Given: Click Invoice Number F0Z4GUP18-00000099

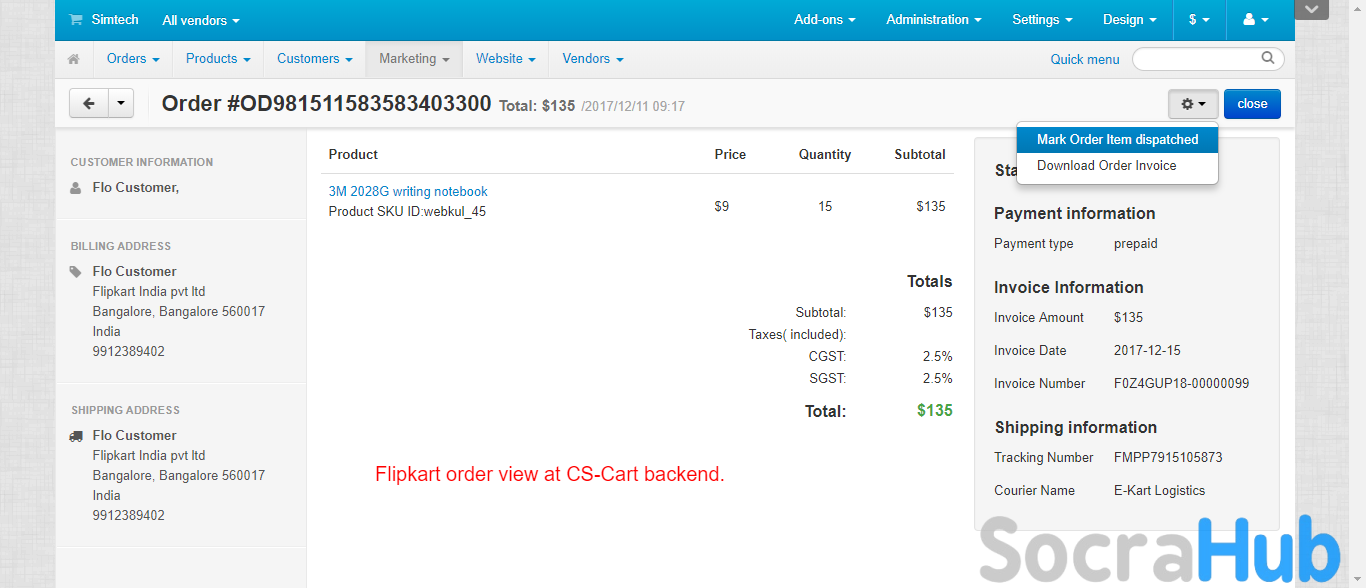Looking at the screenshot, I should point(1181,384).
